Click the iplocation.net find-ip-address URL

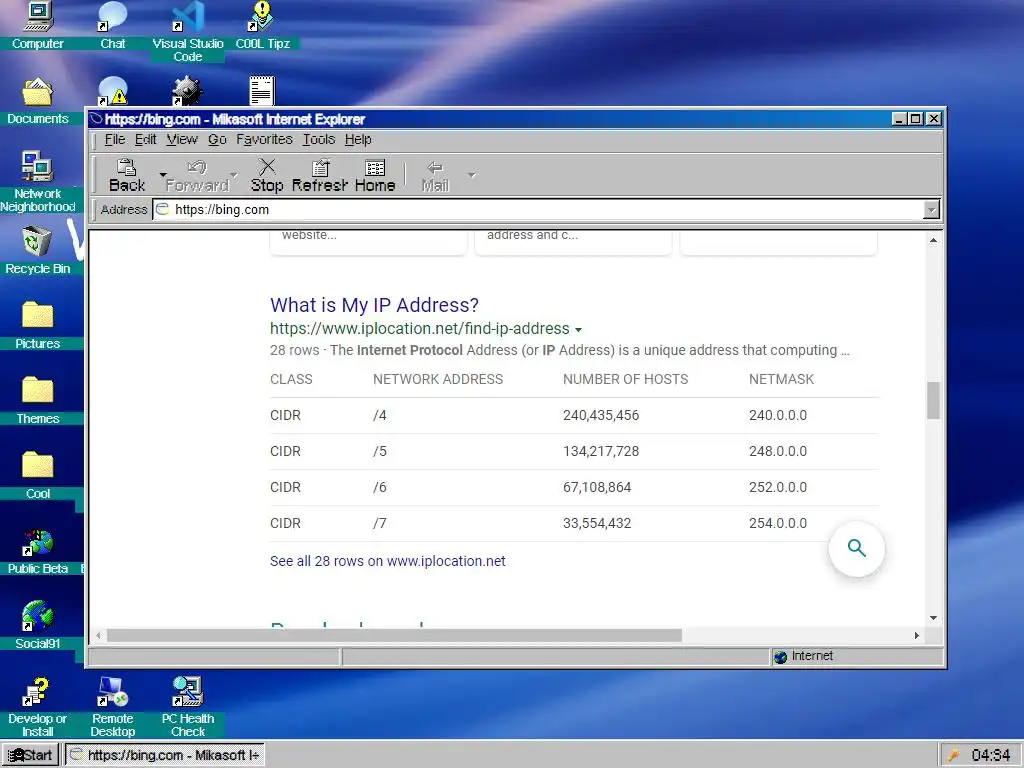[x=419, y=328]
